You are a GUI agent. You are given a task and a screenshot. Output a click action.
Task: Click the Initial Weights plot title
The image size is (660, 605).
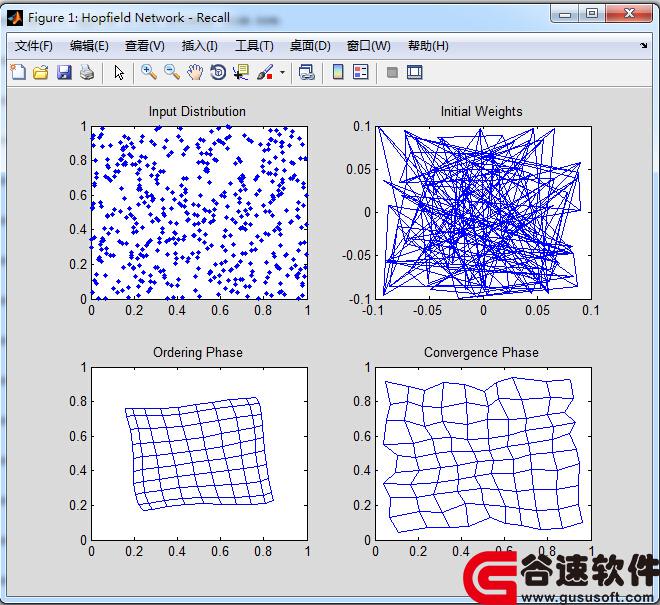(482, 112)
